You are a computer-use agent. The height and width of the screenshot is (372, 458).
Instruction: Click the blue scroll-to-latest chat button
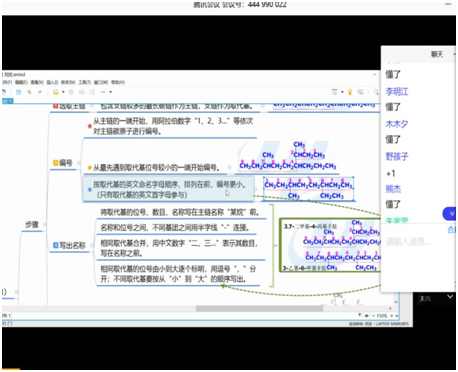tap(450, 214)
